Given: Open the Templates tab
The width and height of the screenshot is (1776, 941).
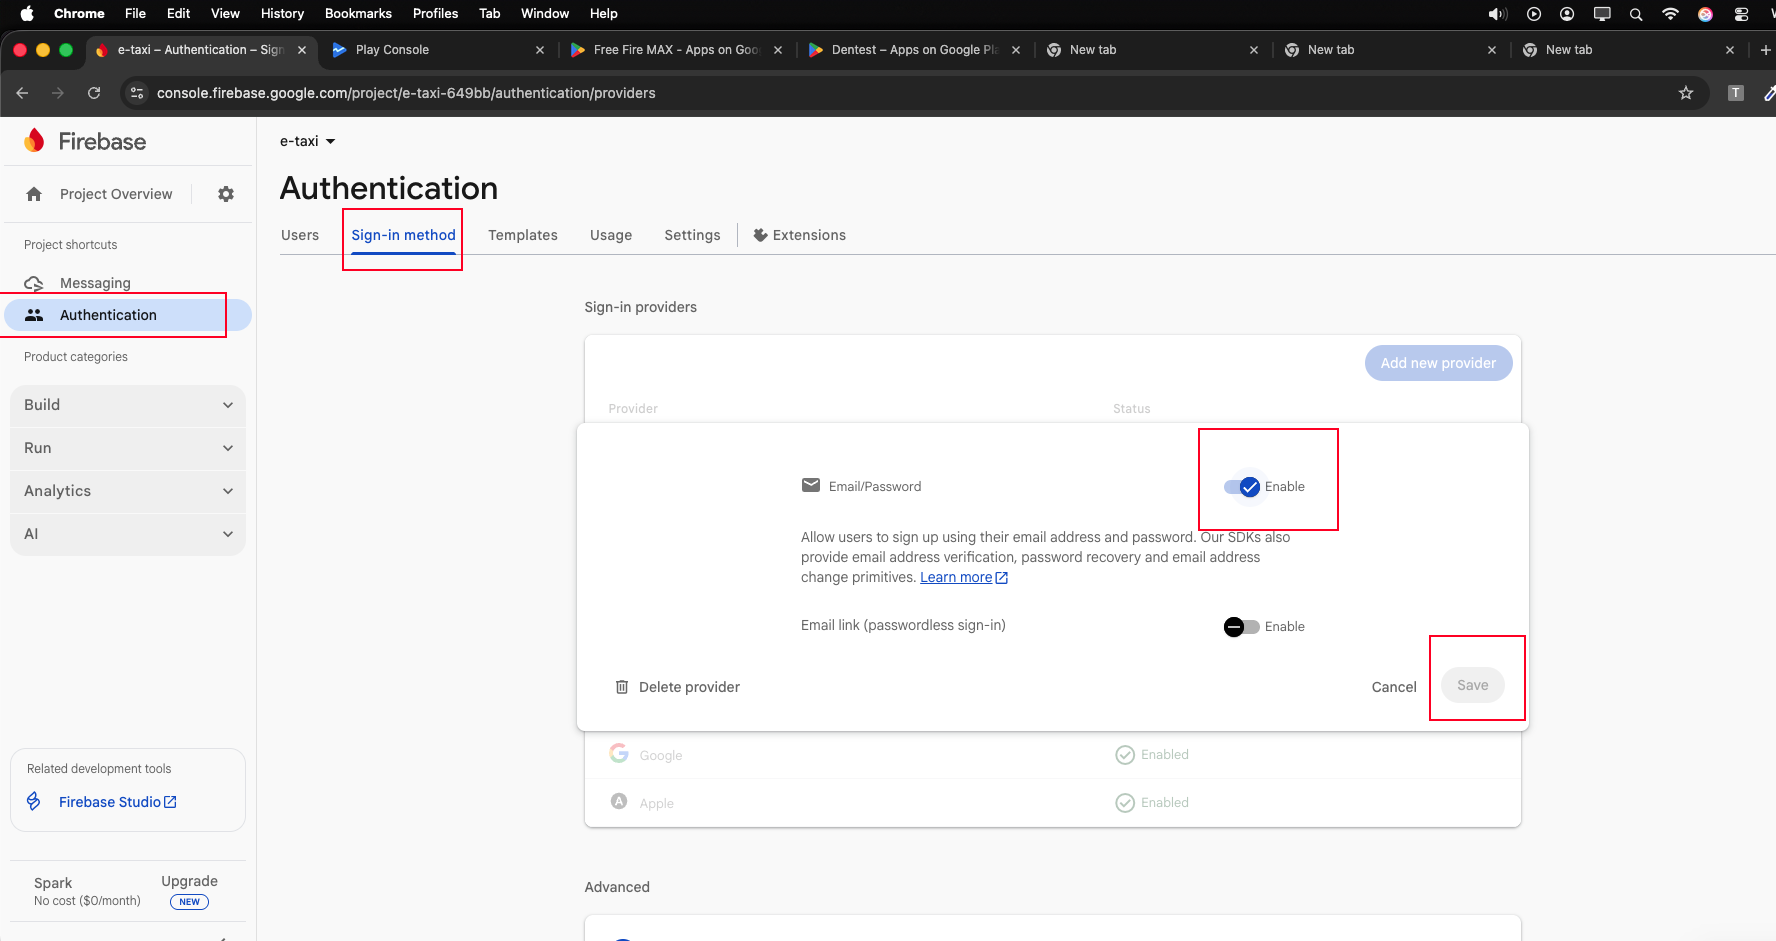Looking at the screenshot, I should click(523, 235).
